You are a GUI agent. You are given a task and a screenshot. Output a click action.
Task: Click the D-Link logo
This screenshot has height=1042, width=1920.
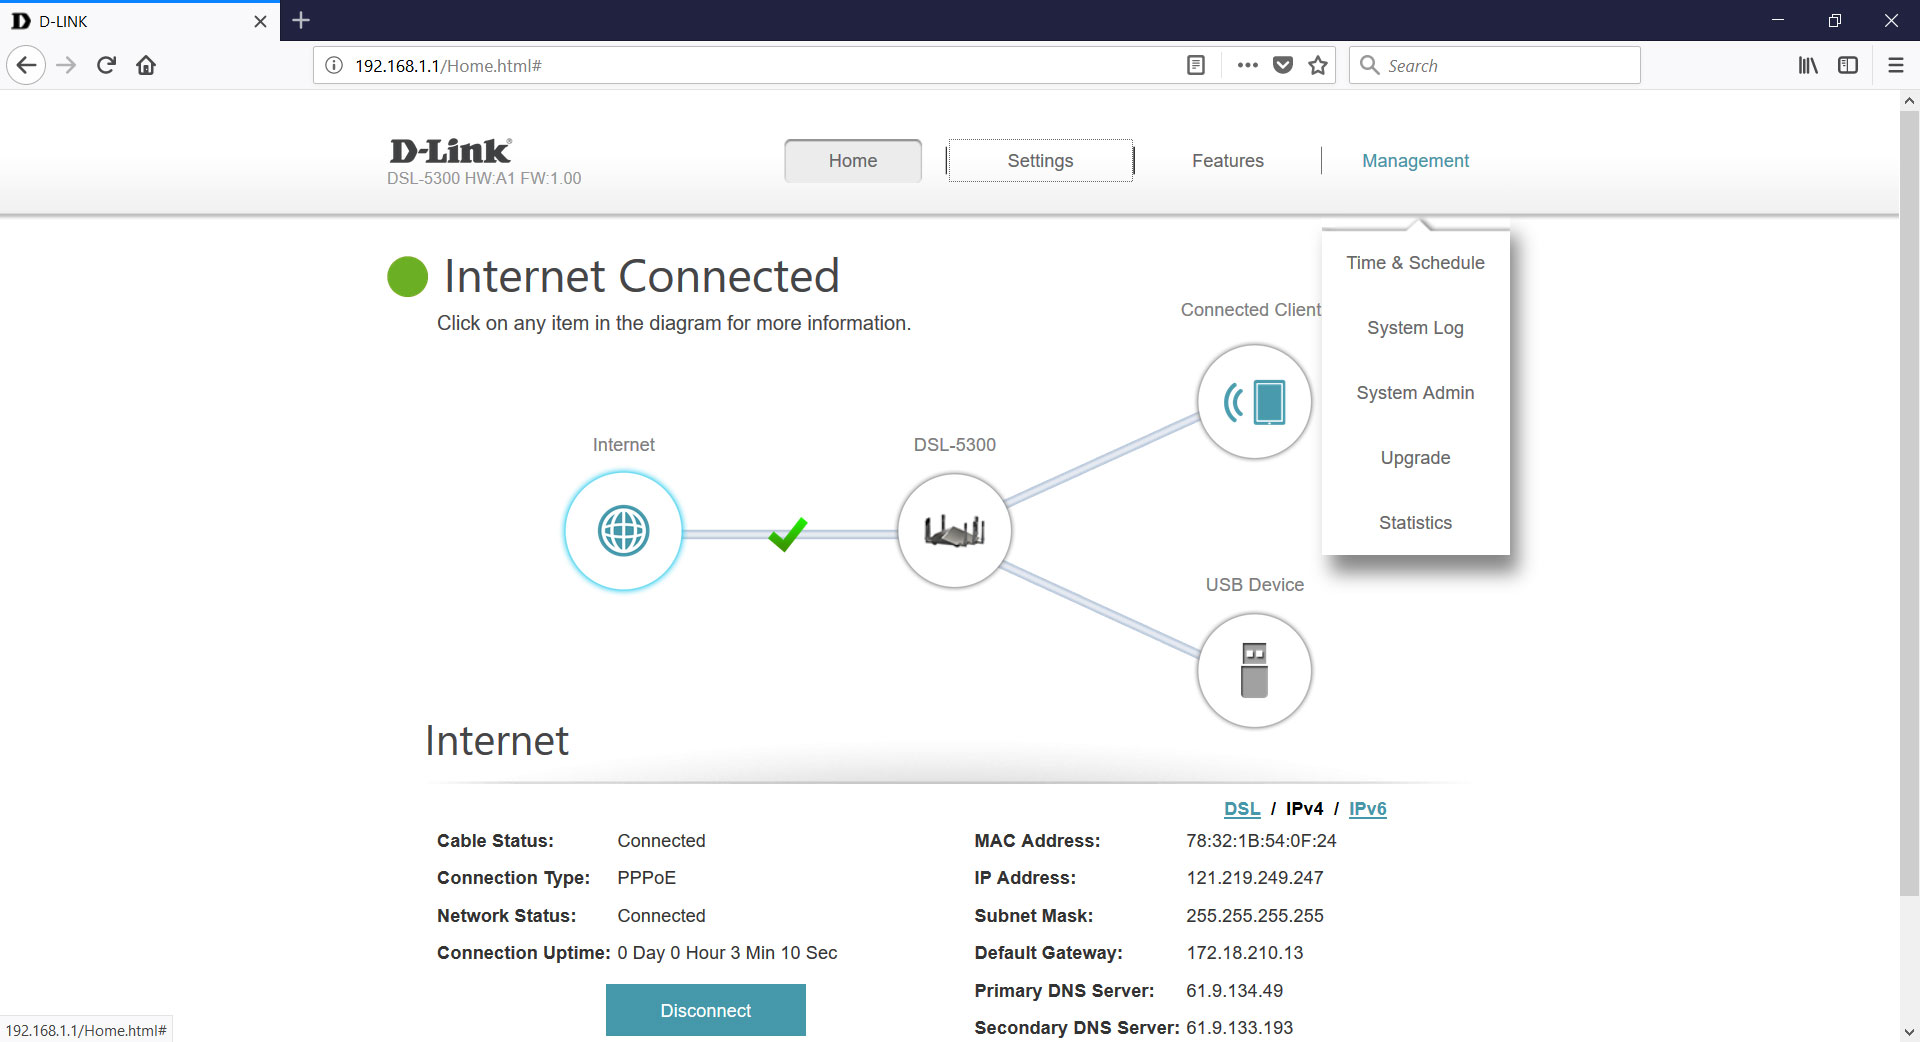point(450,151)
